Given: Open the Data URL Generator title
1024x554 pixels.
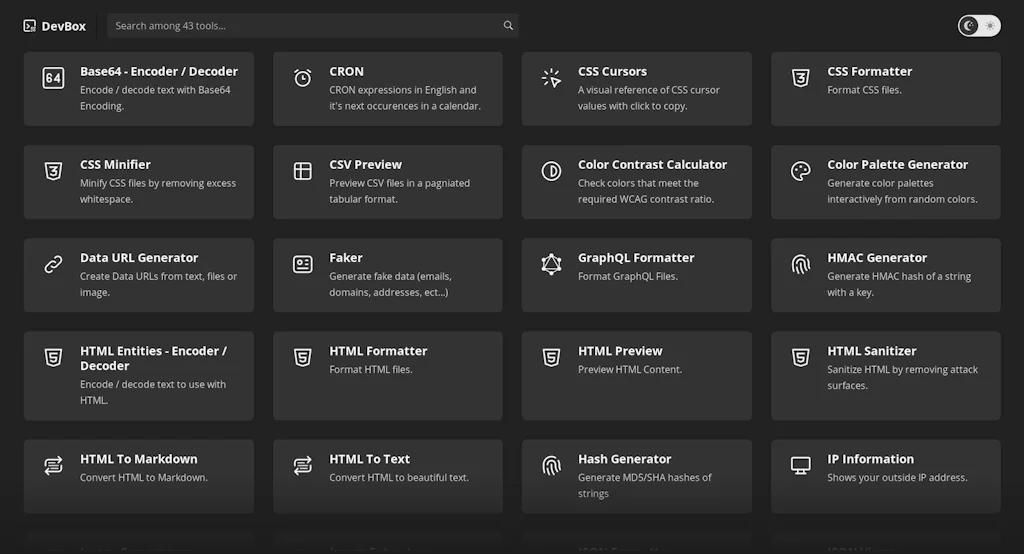Looking at the screenshot, I should [x=139, y=257].
